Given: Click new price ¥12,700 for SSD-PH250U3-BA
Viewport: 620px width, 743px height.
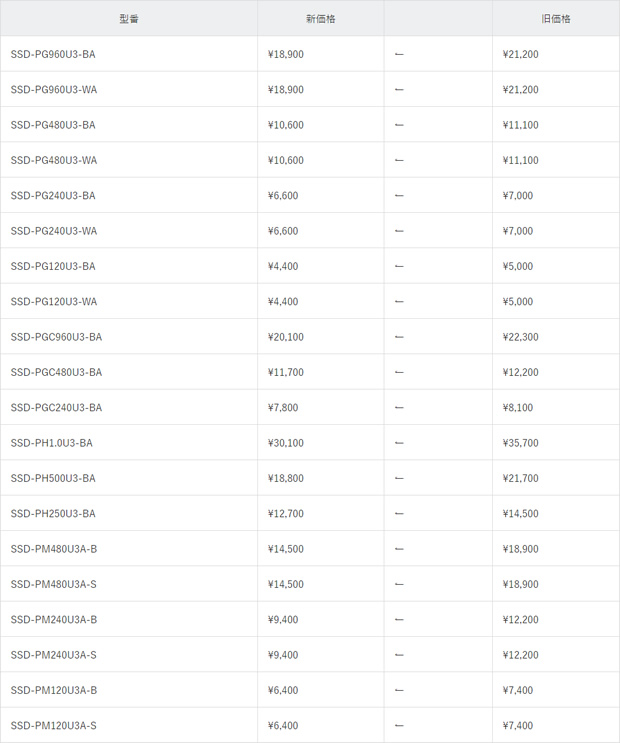Looking at the screenshot, I should 285,514.
